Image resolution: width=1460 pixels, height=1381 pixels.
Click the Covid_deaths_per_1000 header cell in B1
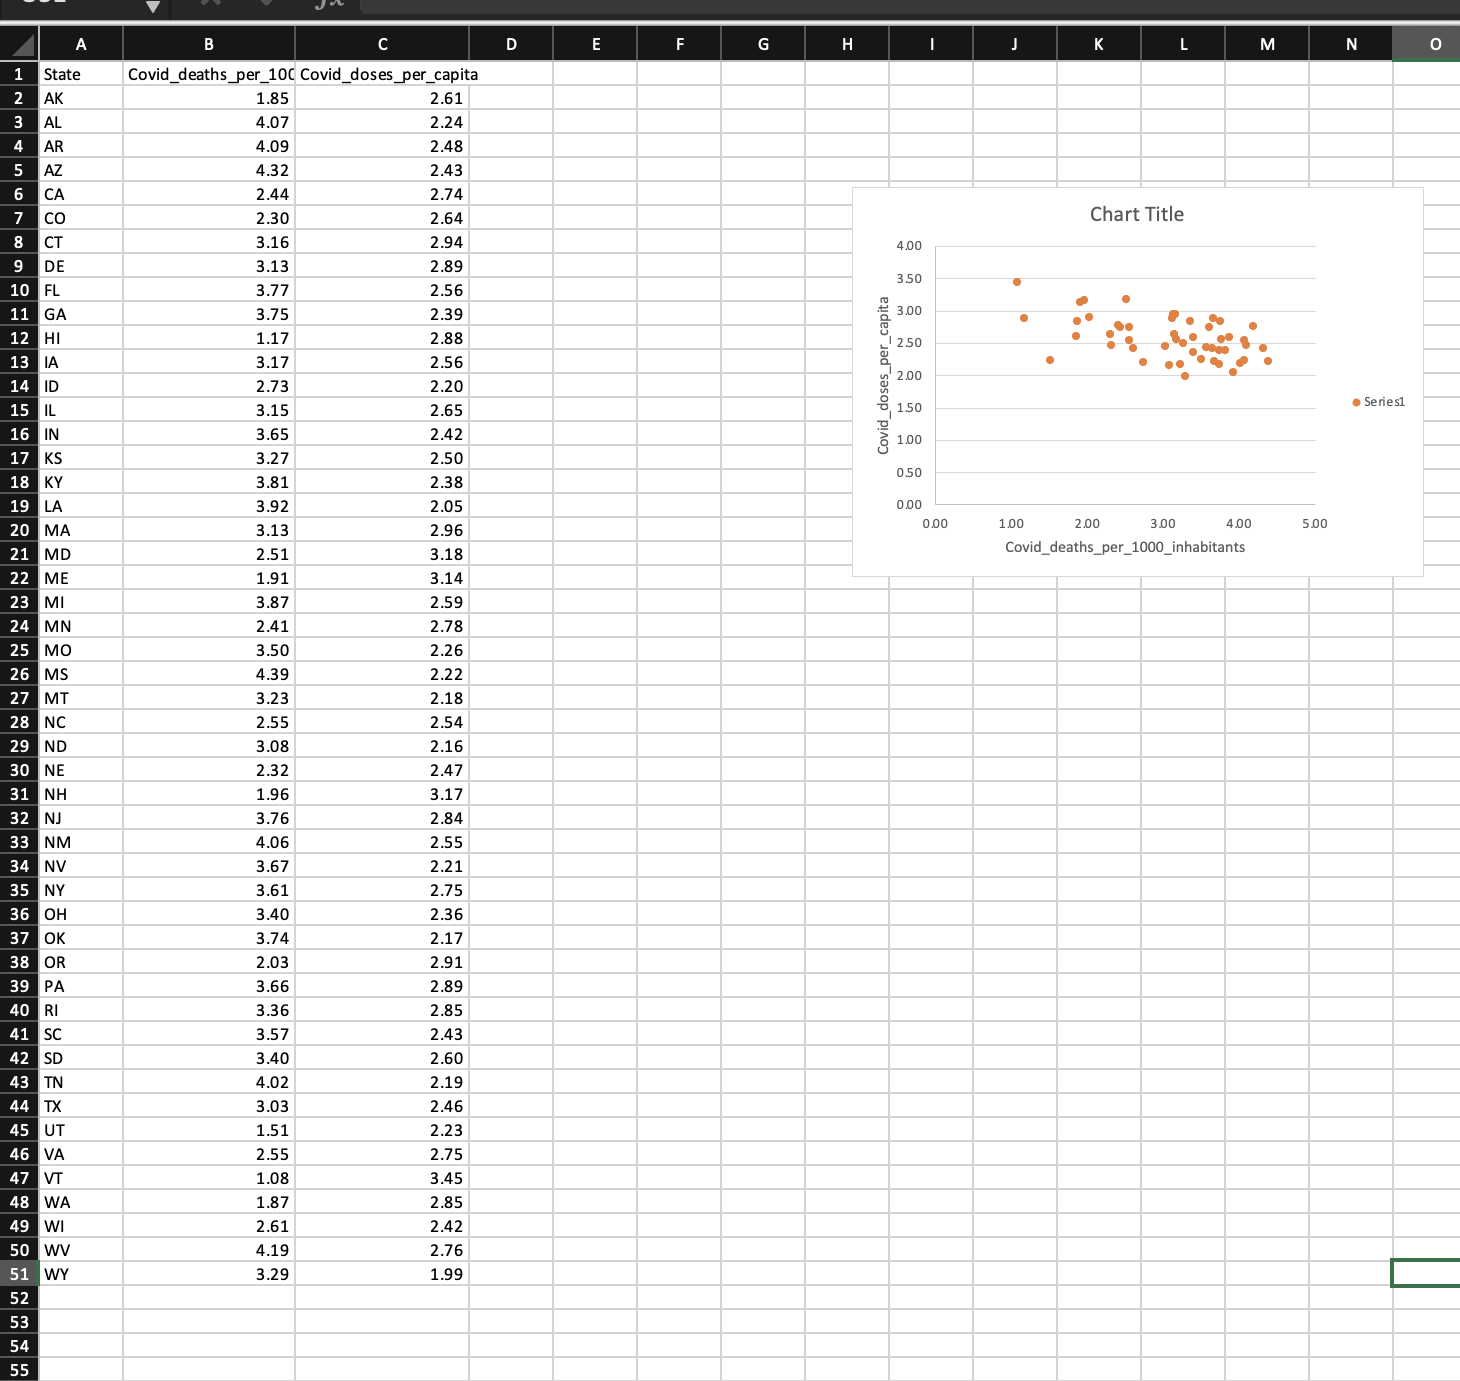point(209,74)
